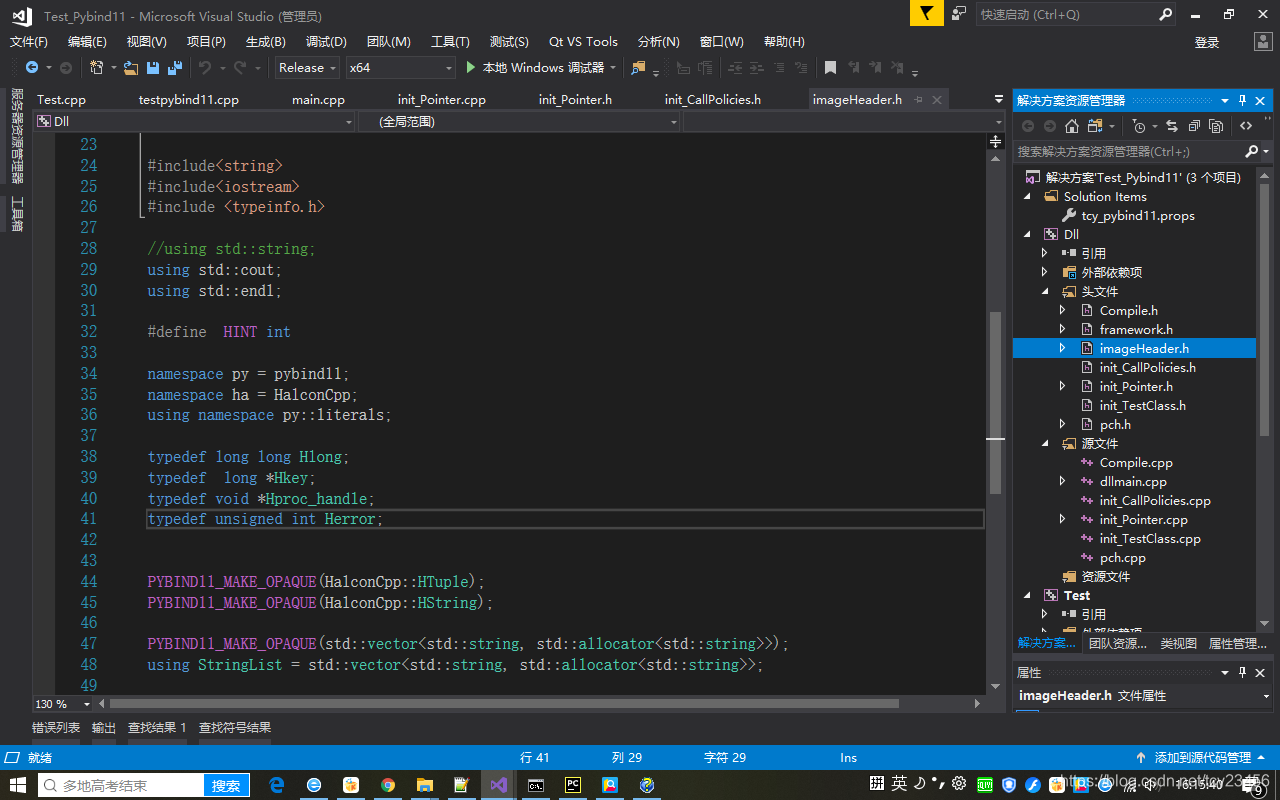Open the New Project icon in toolbar

[x=95, y=67]
